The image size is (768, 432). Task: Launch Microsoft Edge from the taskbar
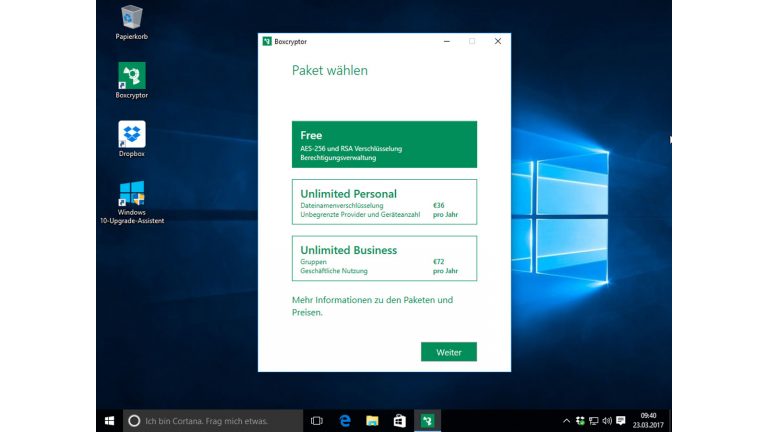[345, 421]
